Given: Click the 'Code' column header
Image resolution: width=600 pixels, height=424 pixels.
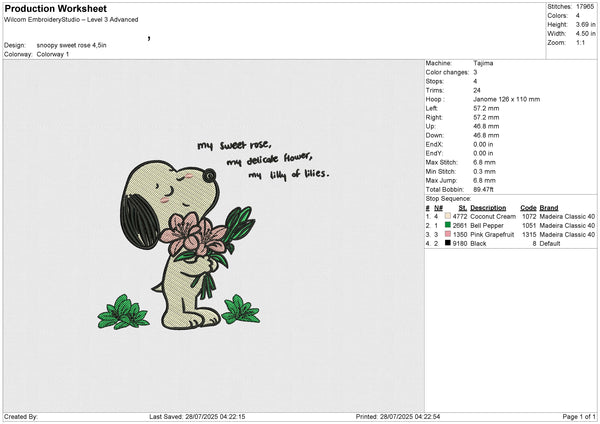Looking at the screenshot, I should pyautogui.click(x=528, y=208).
